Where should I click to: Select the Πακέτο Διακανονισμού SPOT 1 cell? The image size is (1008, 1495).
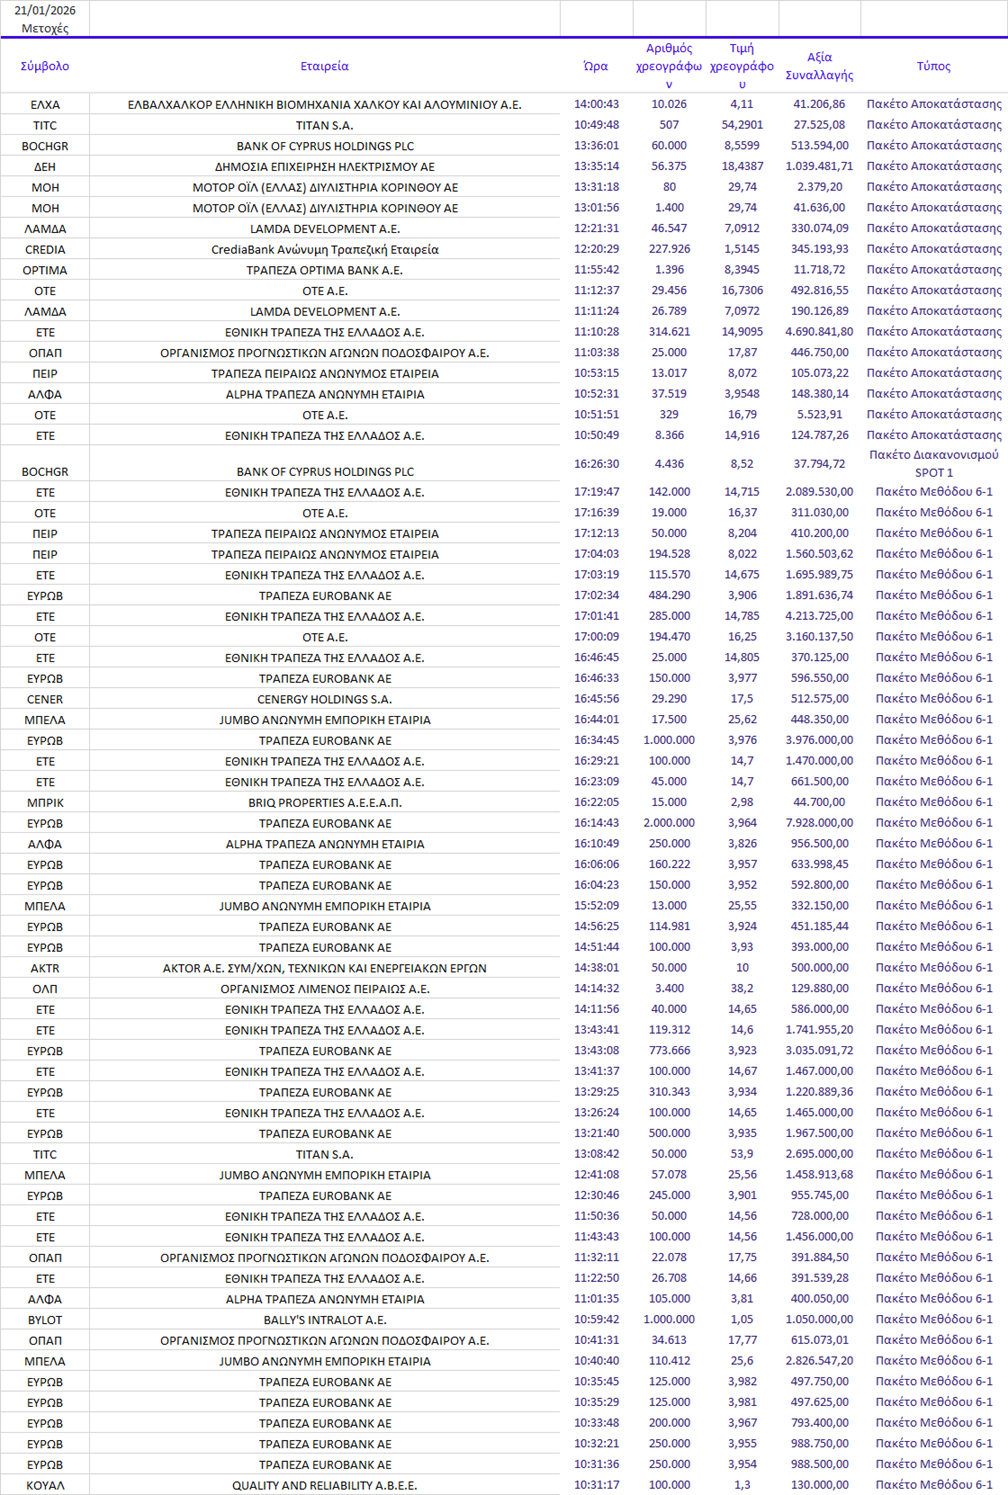tap(934, 463)
